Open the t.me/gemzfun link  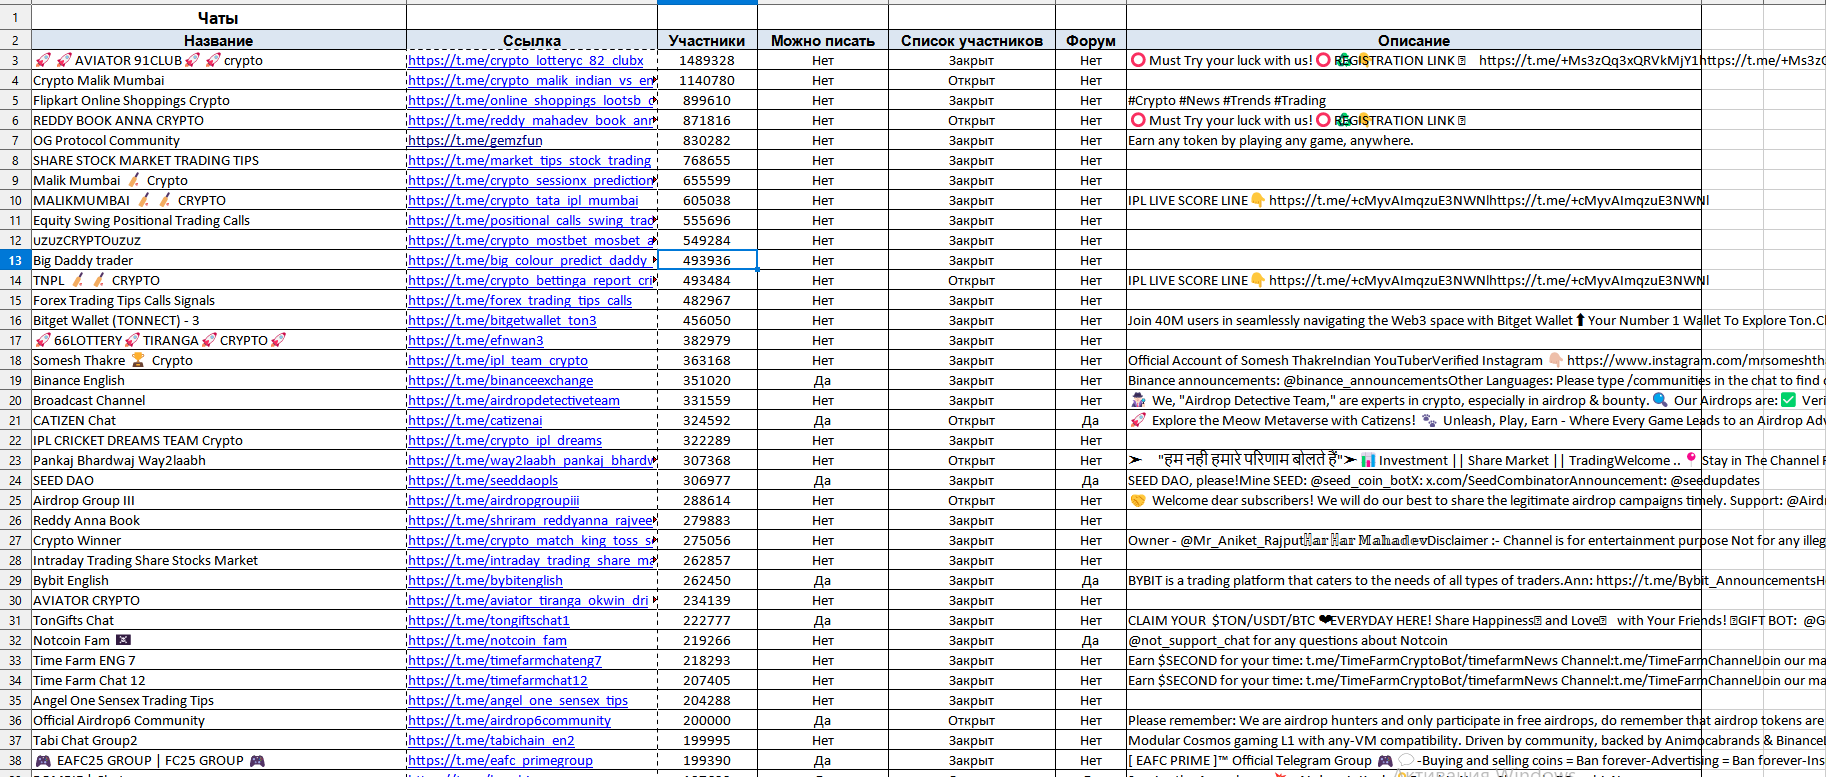(x=475, y=141)
